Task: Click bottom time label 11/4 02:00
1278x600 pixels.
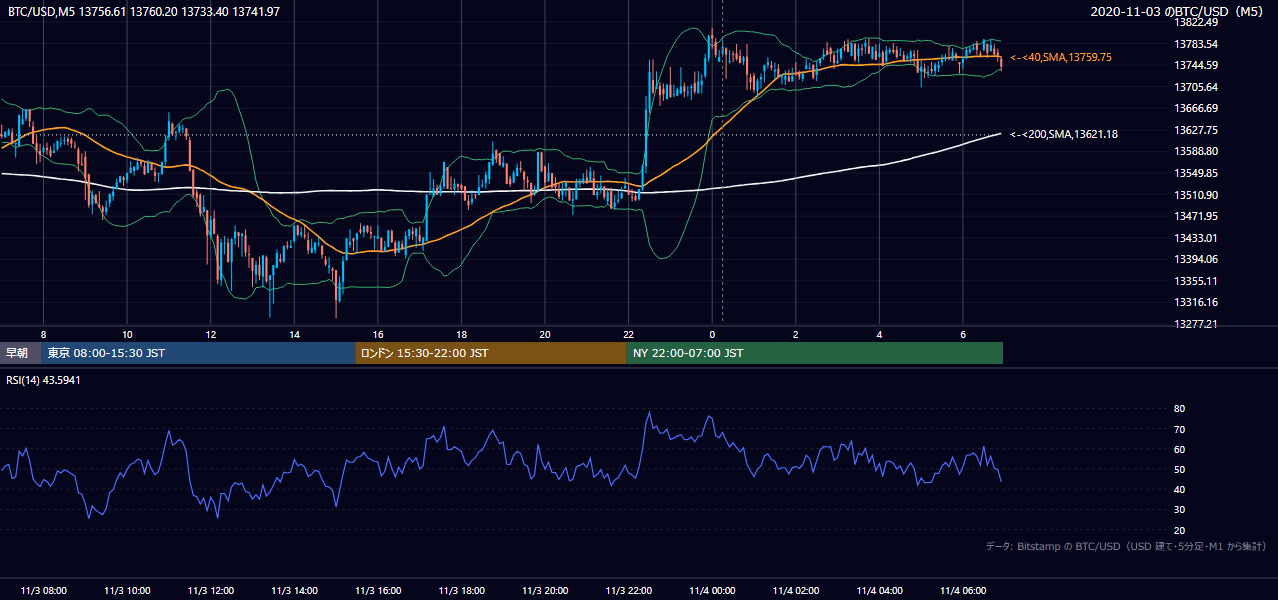Action: pos(796,591)
